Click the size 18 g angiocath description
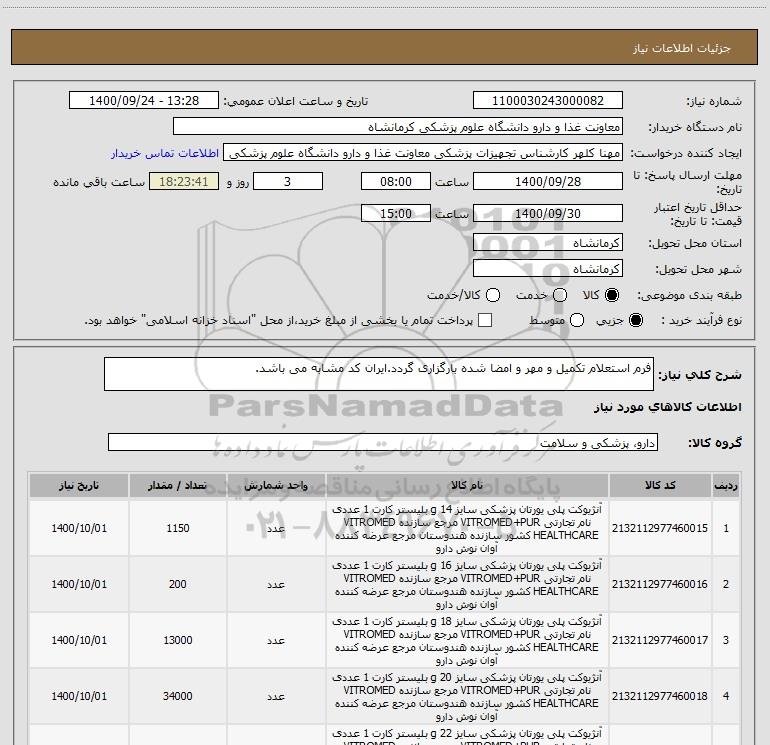Screen dimensions: 770x745 pyautogui.click(x=467, y=640)
